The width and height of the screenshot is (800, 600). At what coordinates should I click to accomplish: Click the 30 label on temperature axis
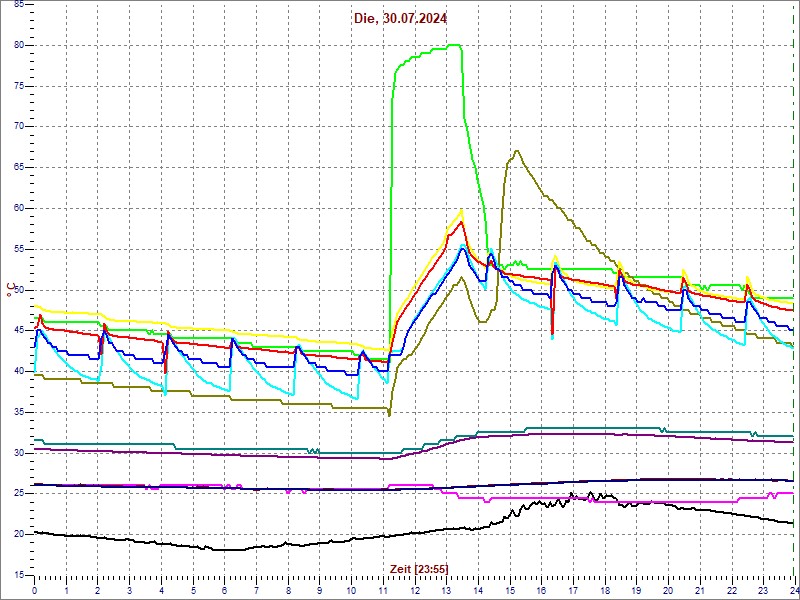18,453
